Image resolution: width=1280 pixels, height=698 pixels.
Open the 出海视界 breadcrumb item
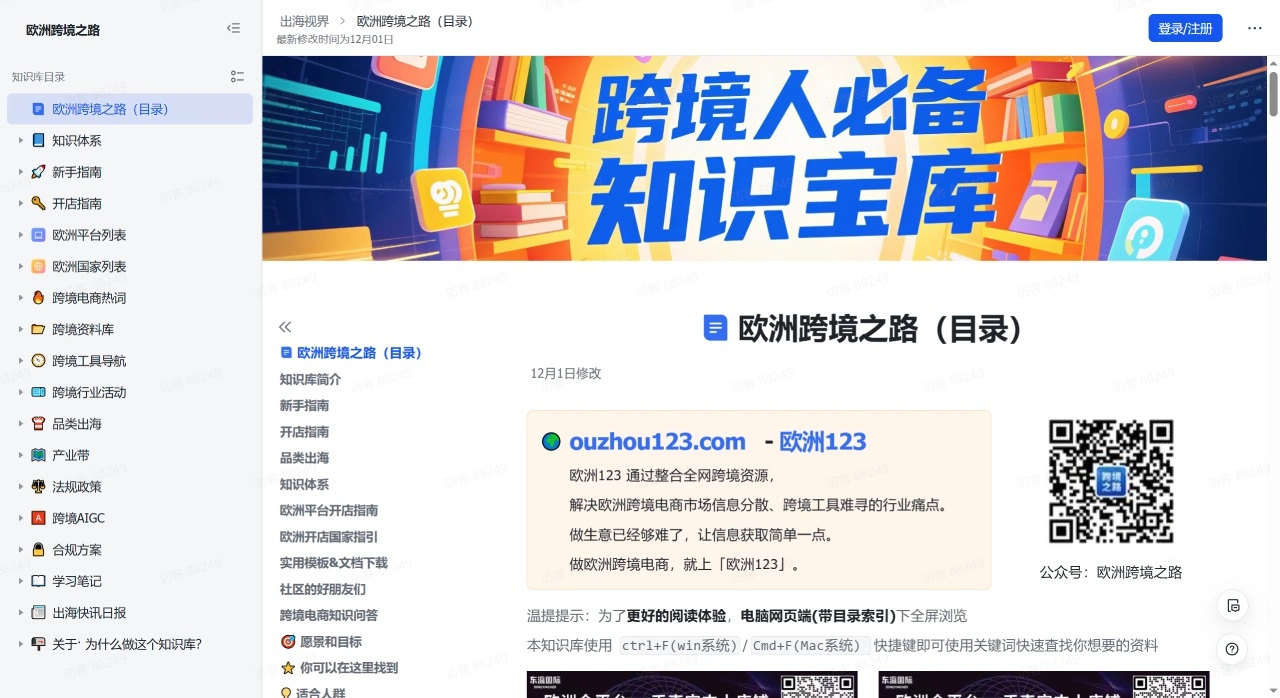[x=303, y=20]
